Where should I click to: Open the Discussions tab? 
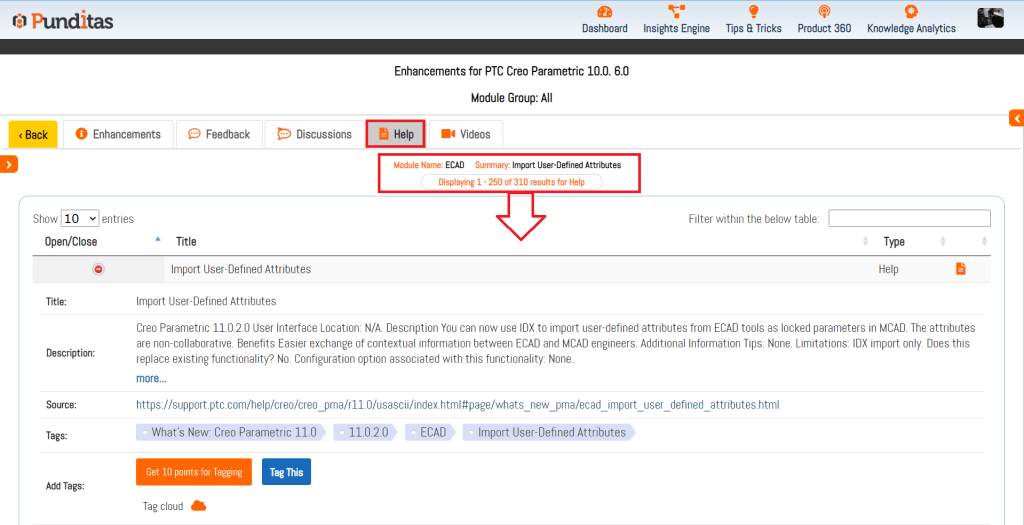point(314,134)
